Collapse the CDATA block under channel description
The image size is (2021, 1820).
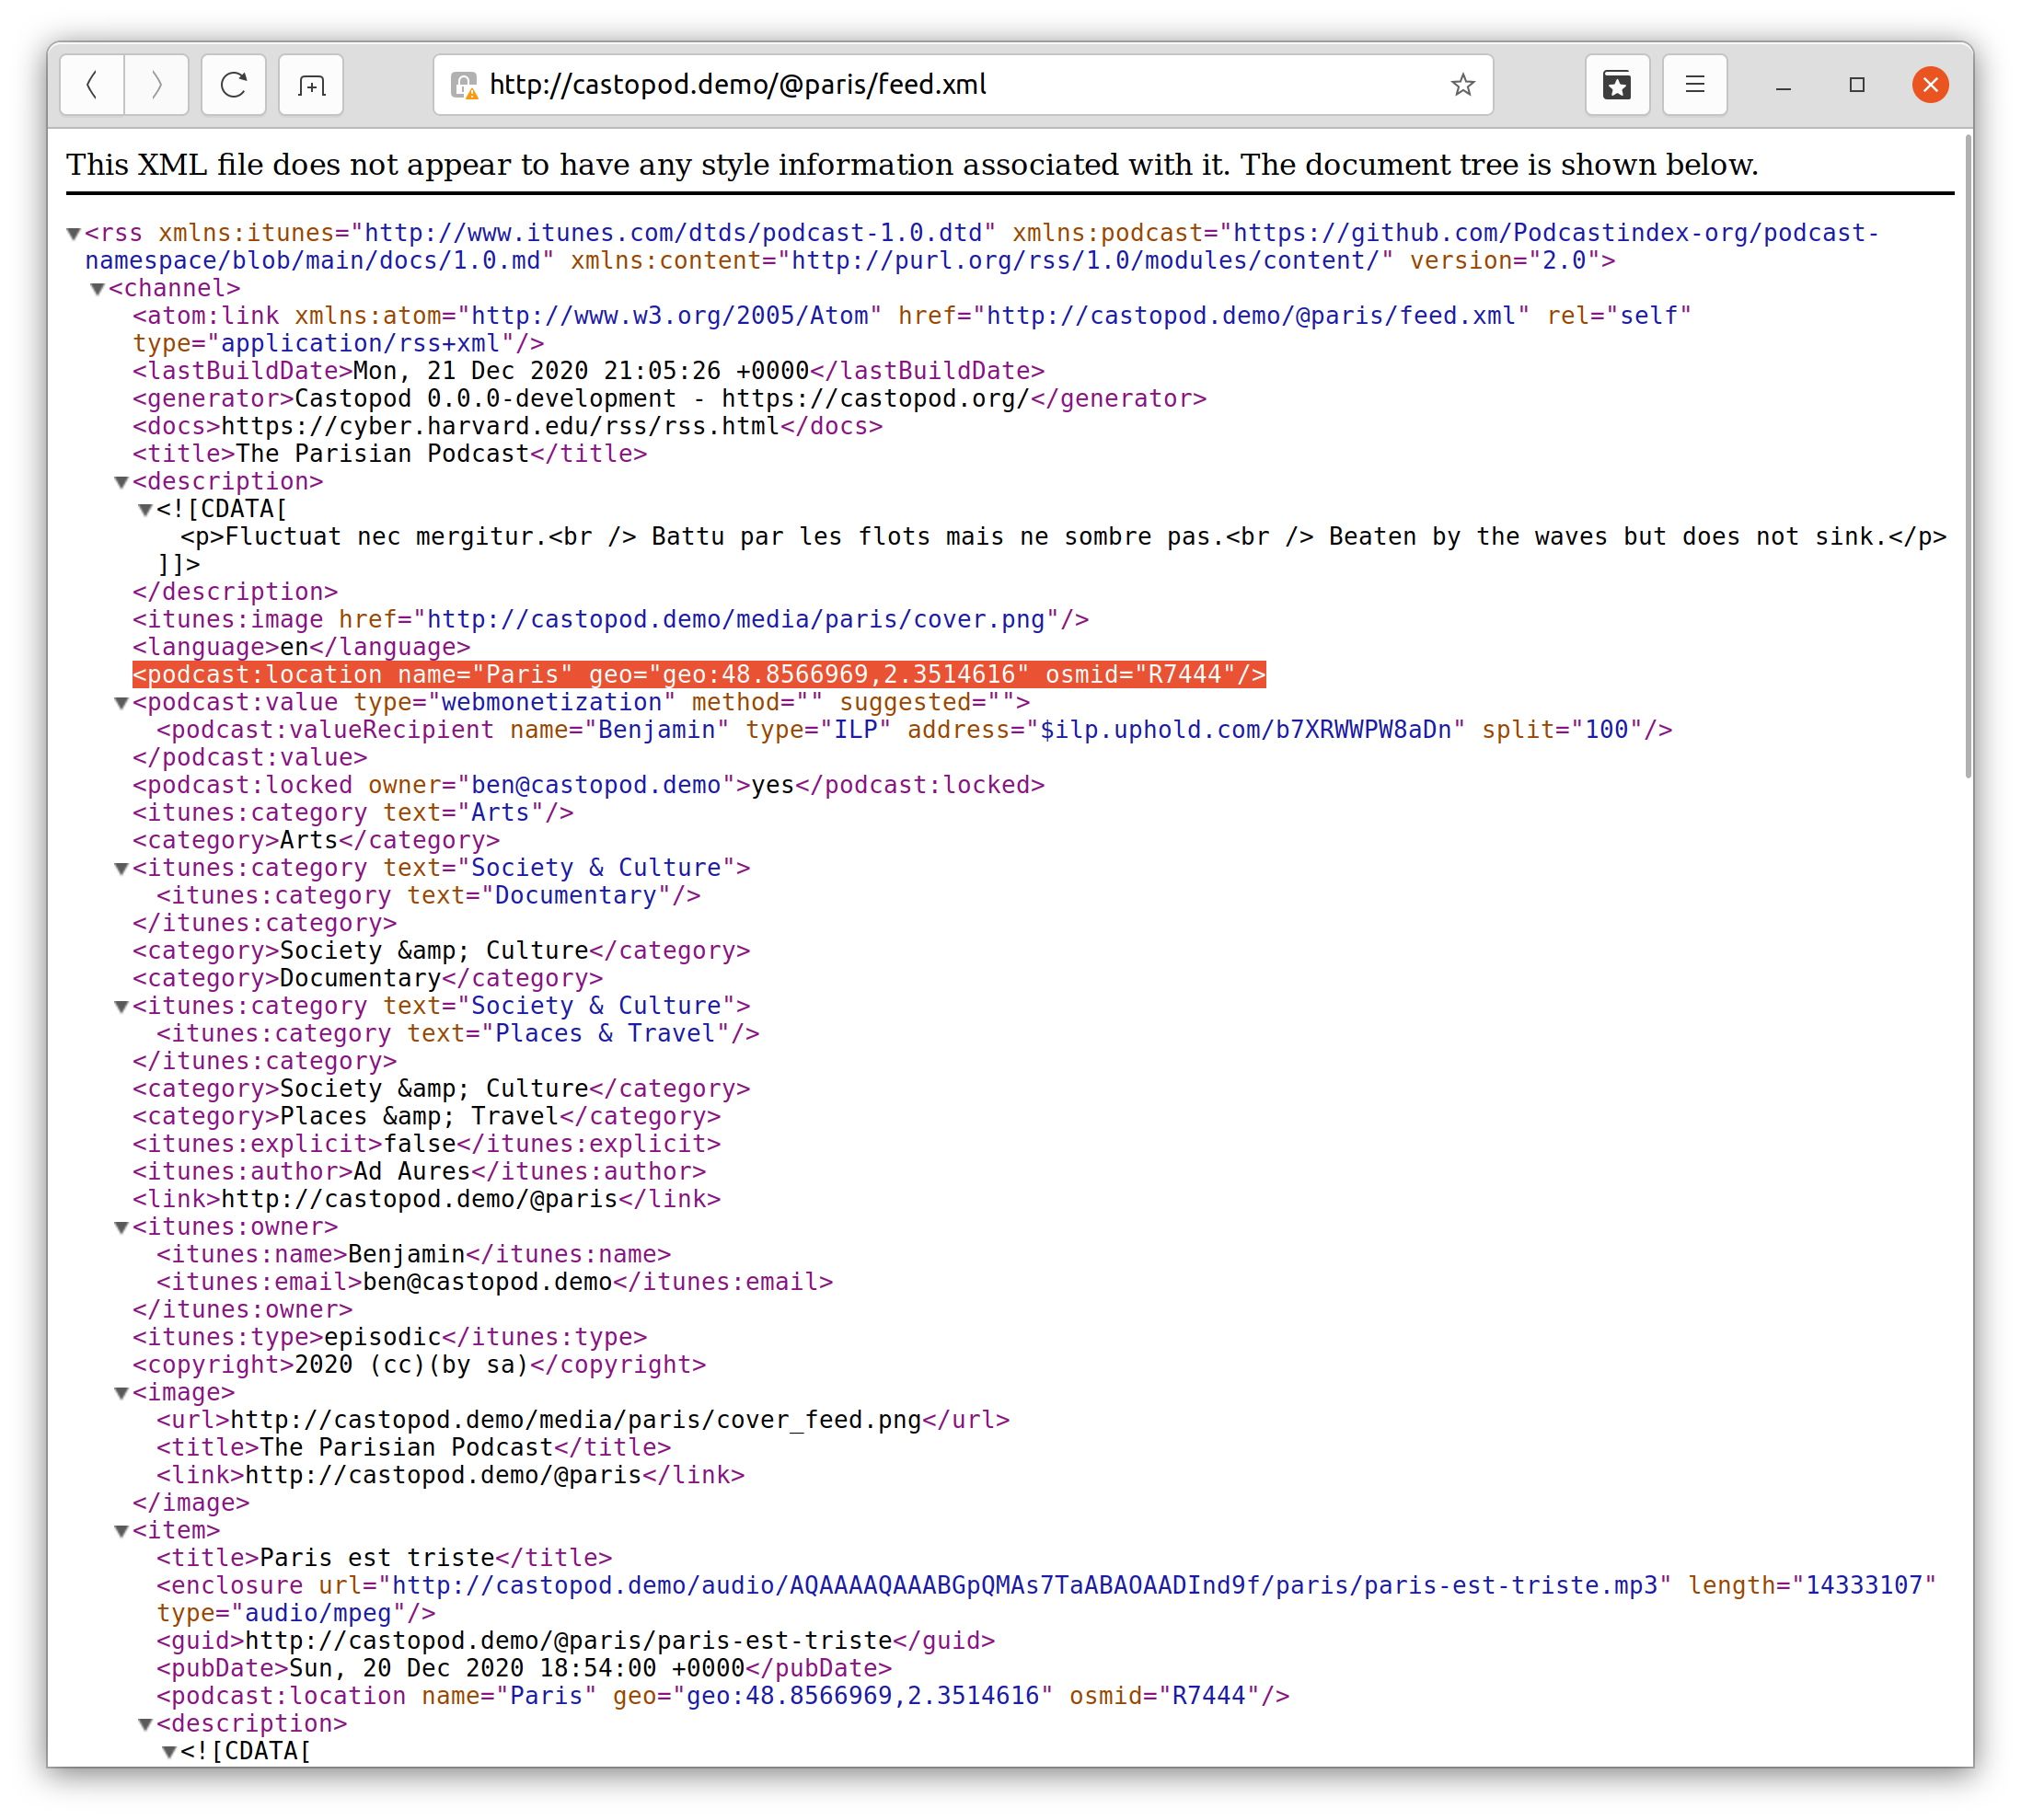point(145,510)
